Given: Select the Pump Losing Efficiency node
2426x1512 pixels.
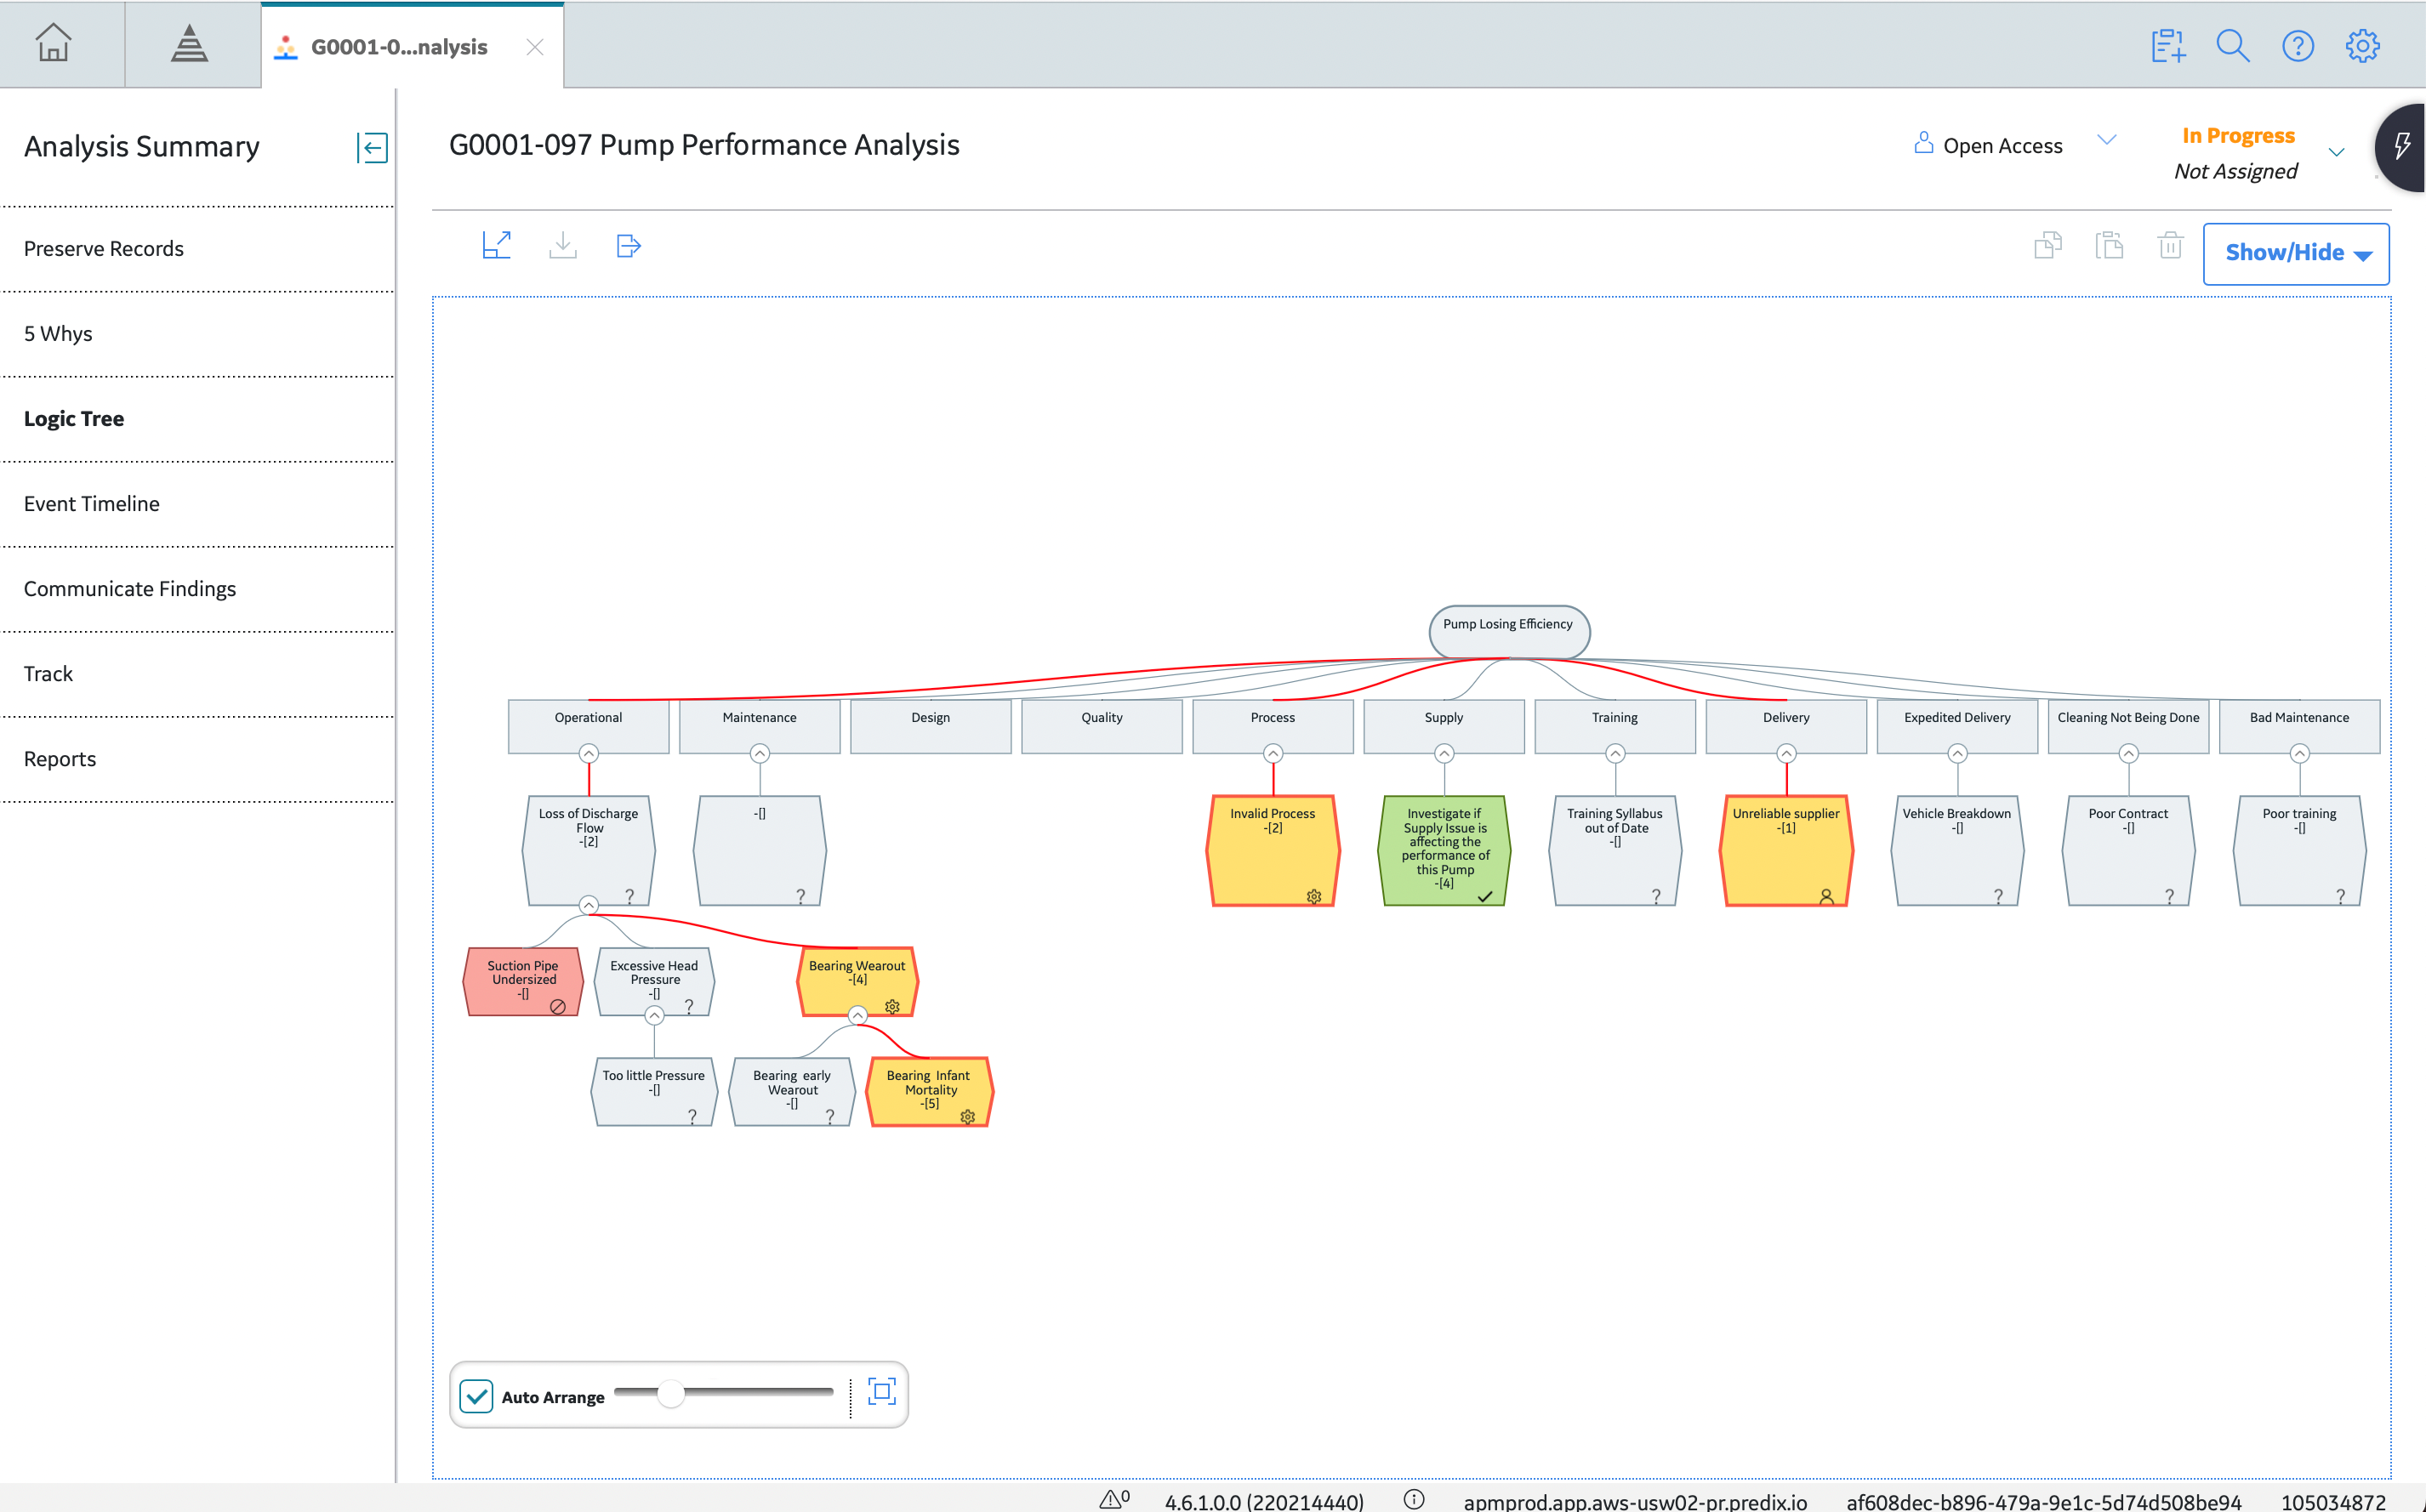Looking at the screenshot, I should (1508, 631).
